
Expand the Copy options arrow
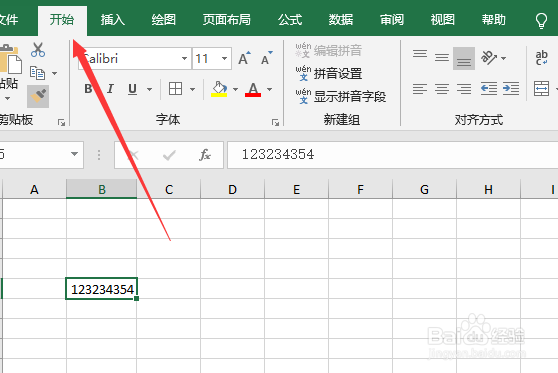(54, 73)
